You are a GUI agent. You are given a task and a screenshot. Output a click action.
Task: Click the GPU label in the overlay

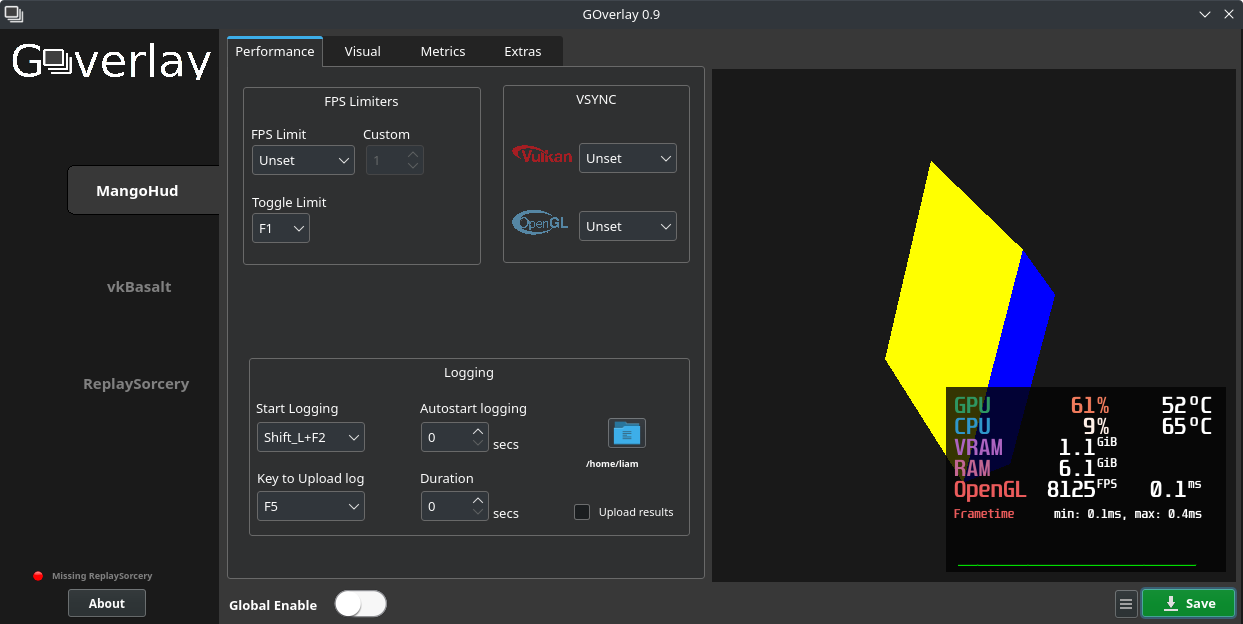pos(972,405)
